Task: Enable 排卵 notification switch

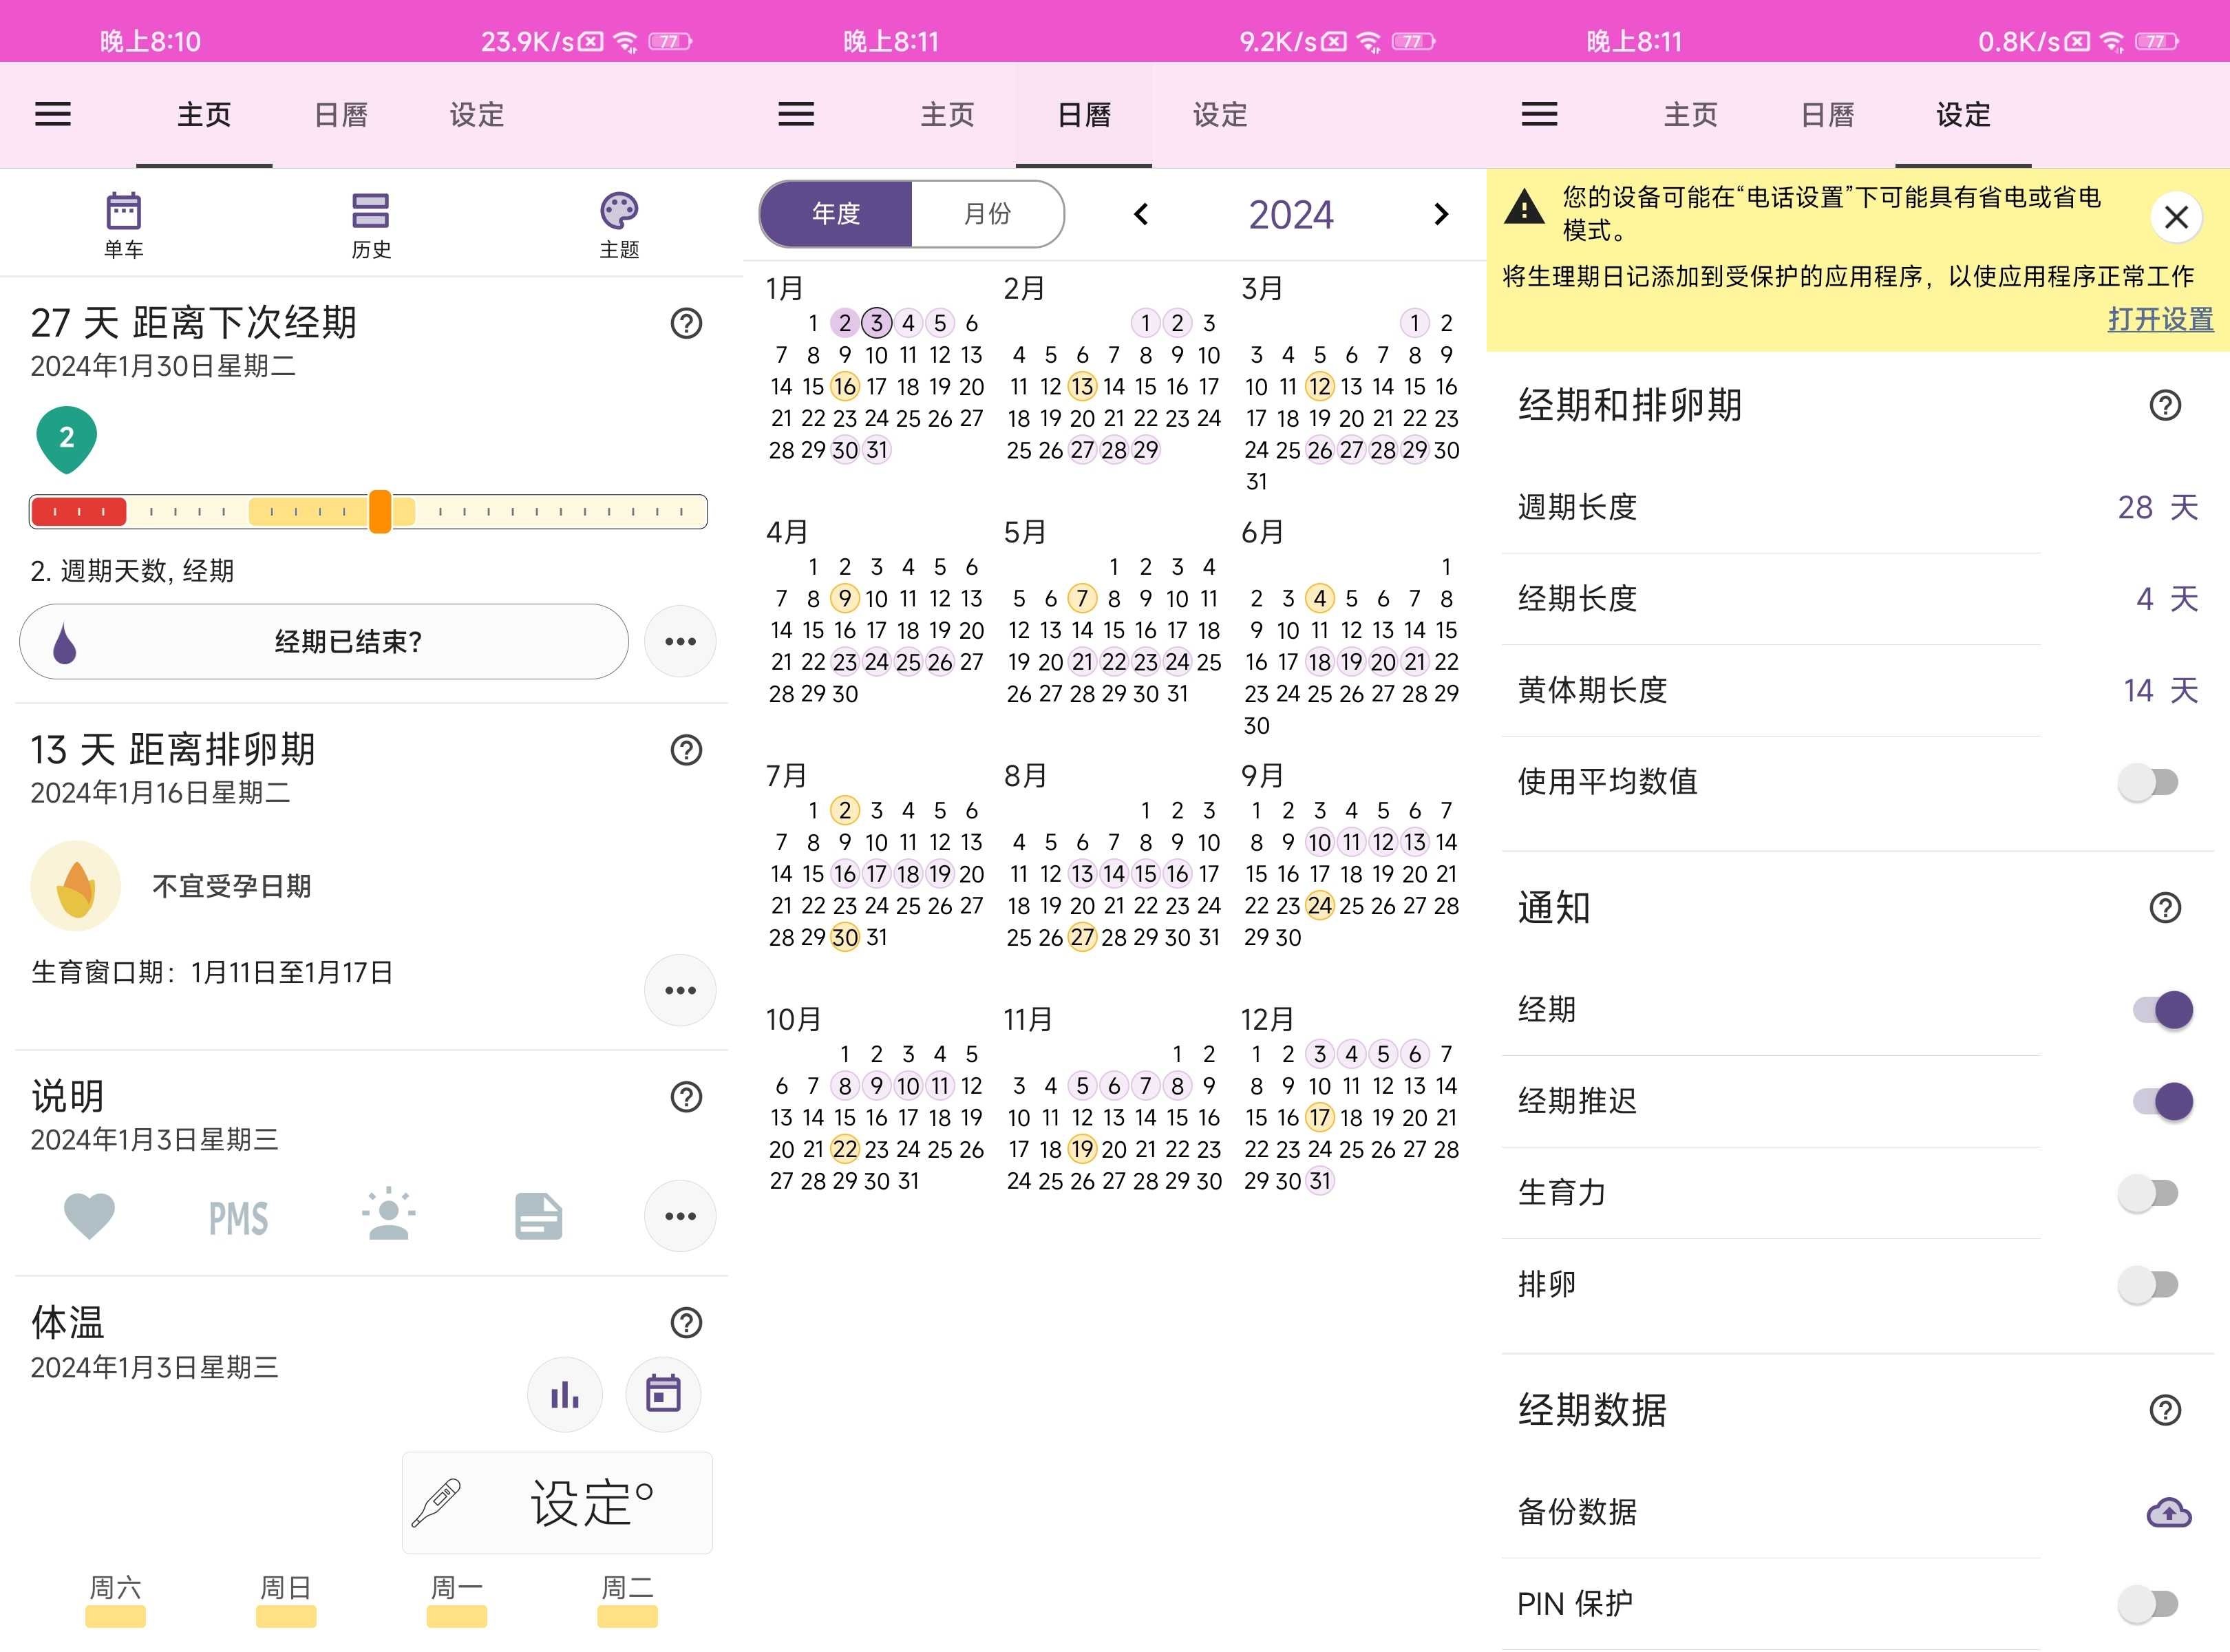Action: coord(2149,1284)
